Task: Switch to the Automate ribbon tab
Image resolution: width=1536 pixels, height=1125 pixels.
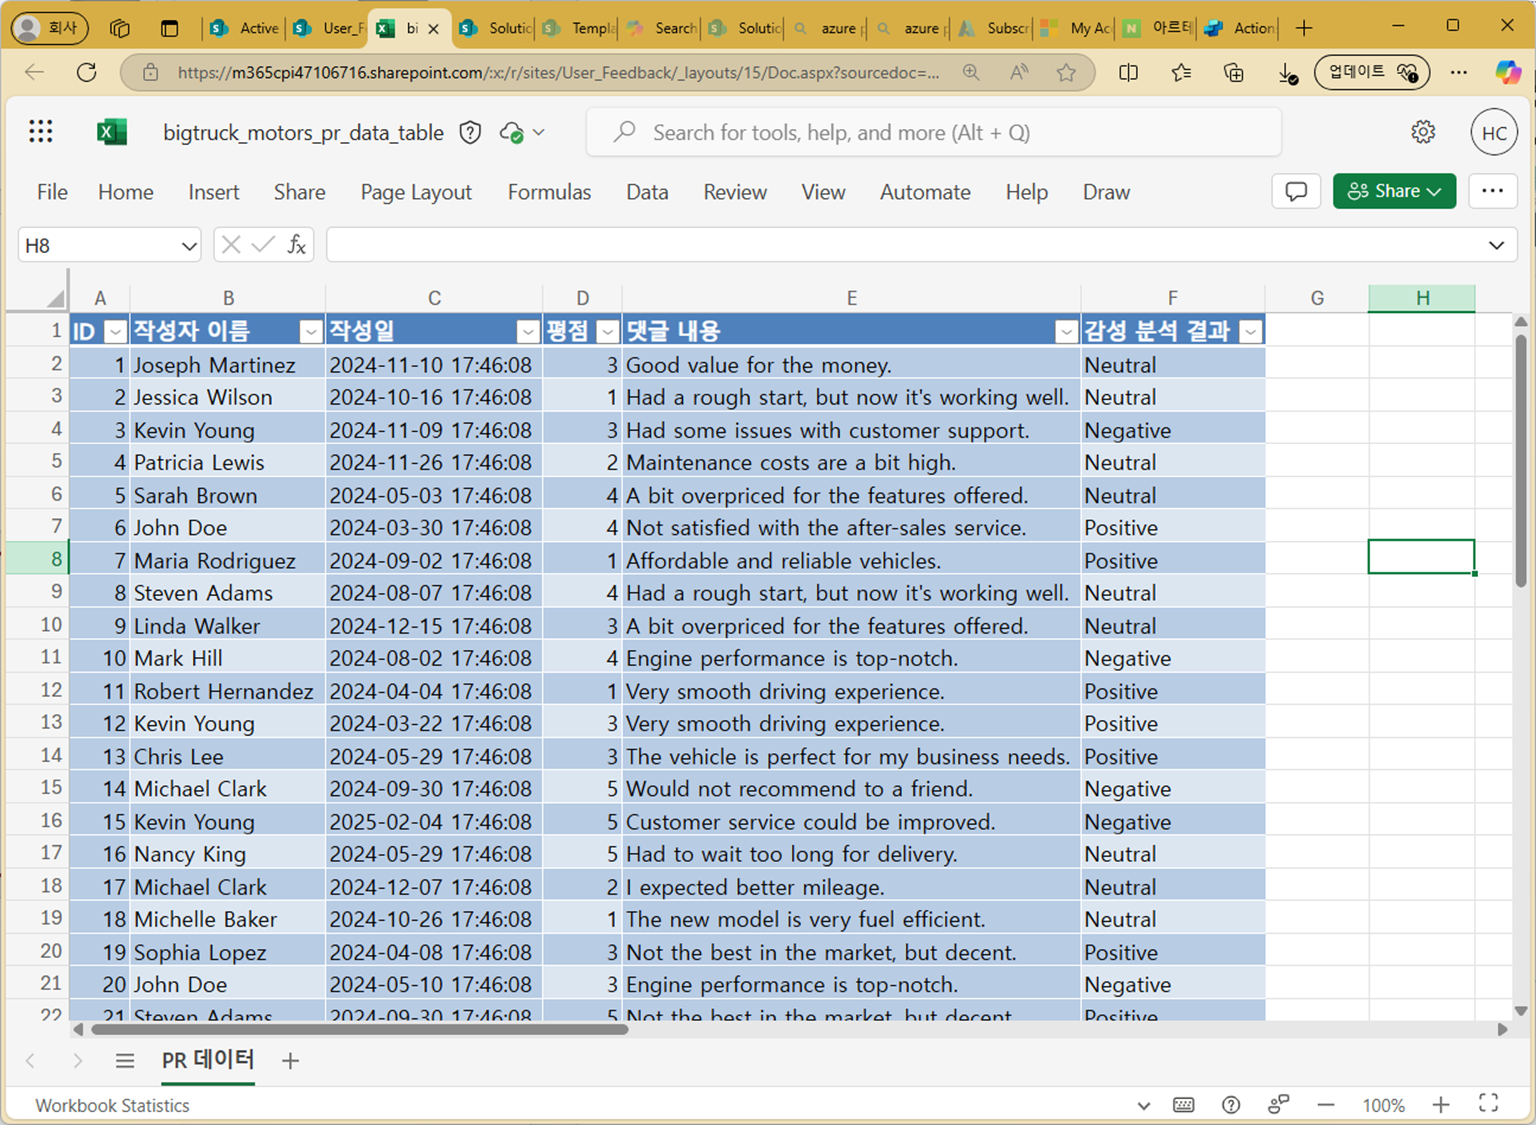Action: point(925,192)
